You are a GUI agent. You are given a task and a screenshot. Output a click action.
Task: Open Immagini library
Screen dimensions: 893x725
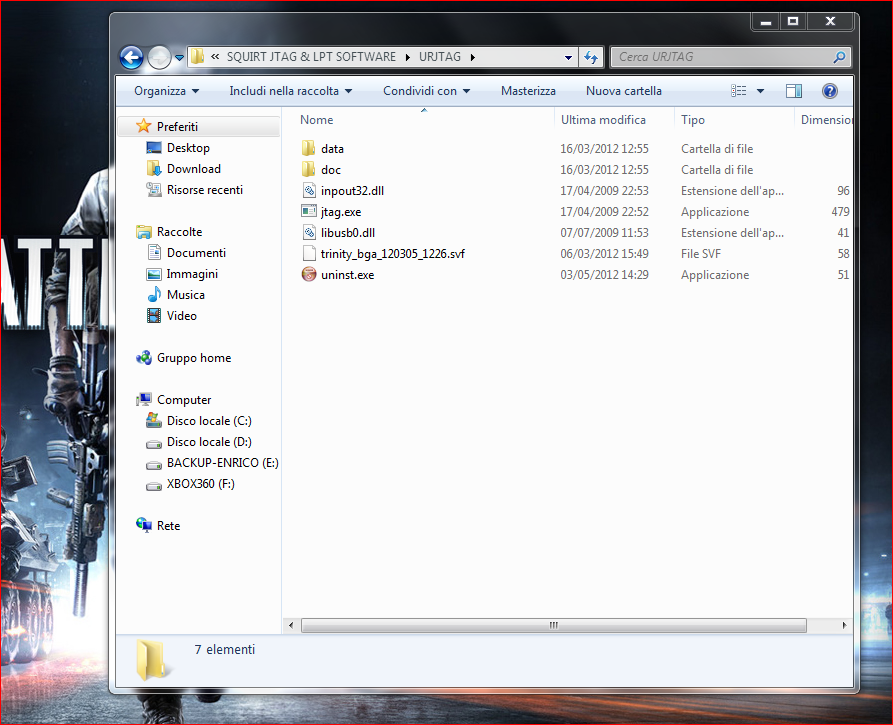[192, 274]
